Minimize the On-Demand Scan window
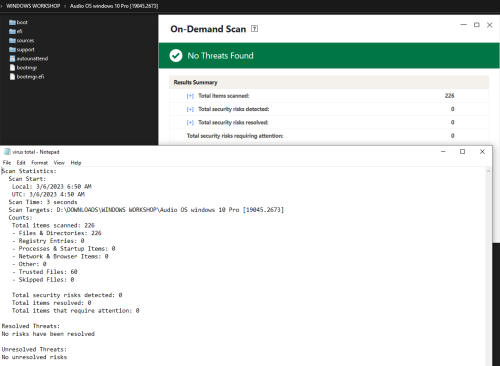Screen dimensions: 500x366 (x=463, y=25)
